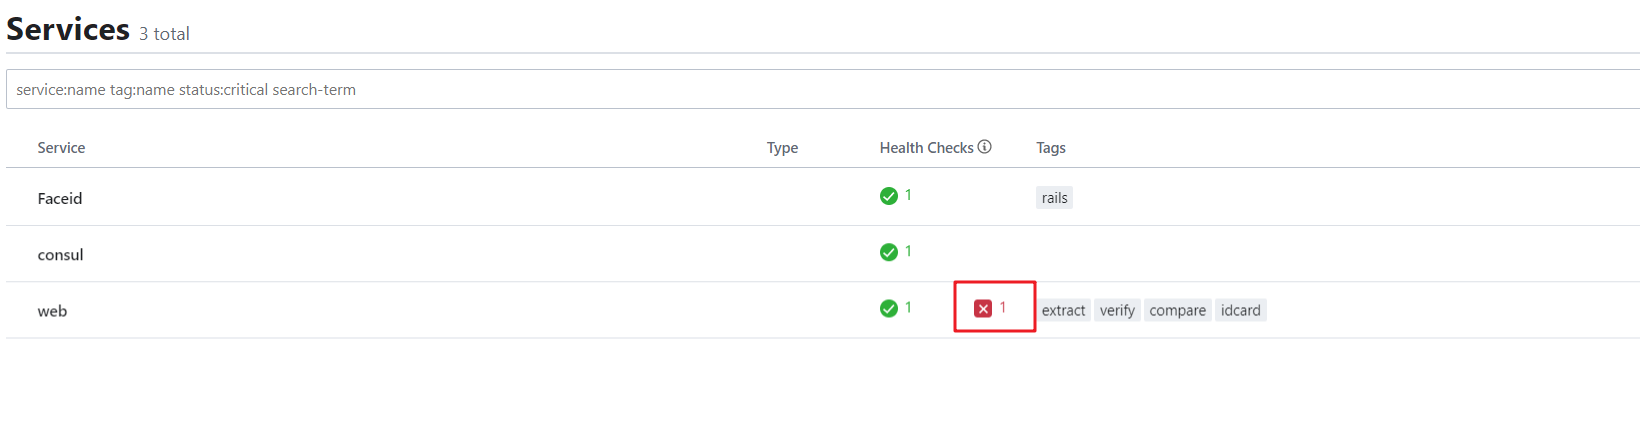Screen dimensions: 1640x426
Task: Click the Health Checks column header
Action: pos(926,147)
